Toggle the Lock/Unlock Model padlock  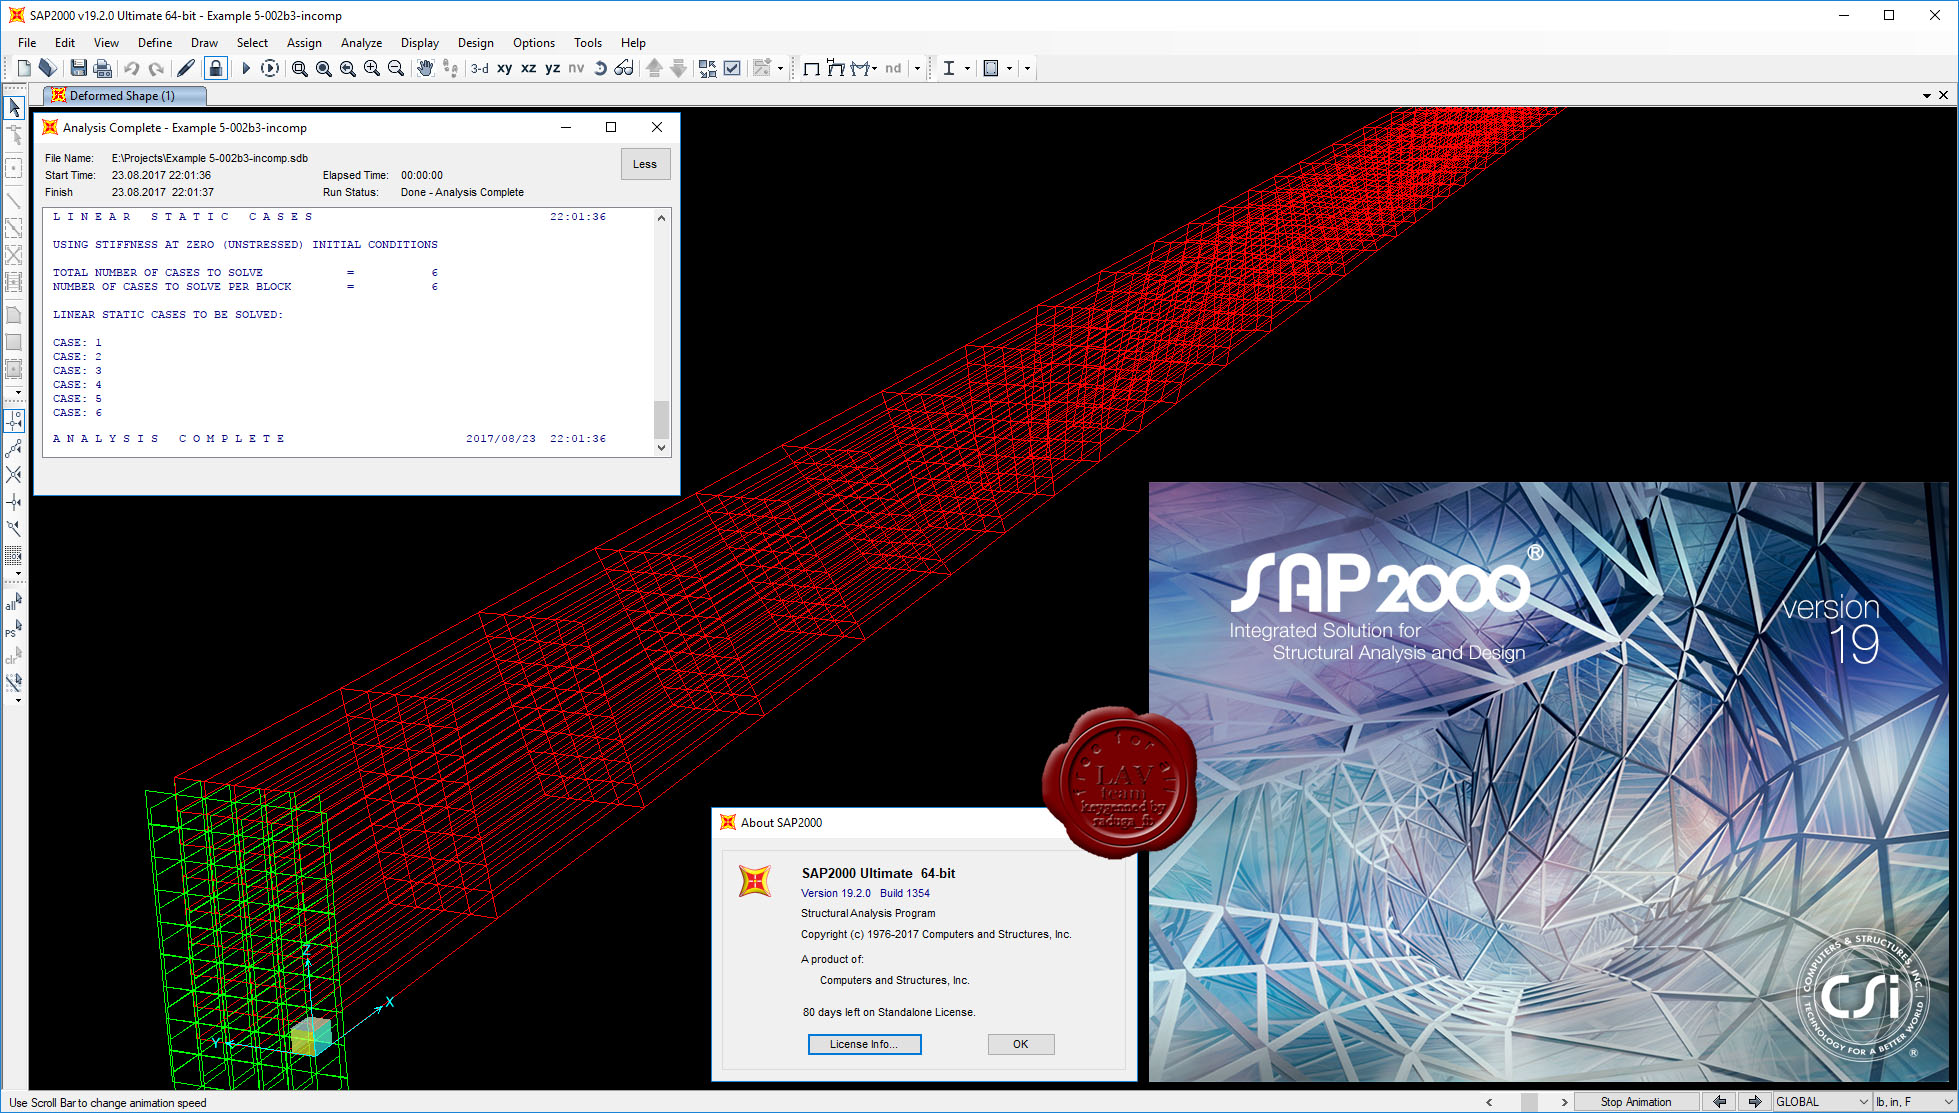(215, 68)
